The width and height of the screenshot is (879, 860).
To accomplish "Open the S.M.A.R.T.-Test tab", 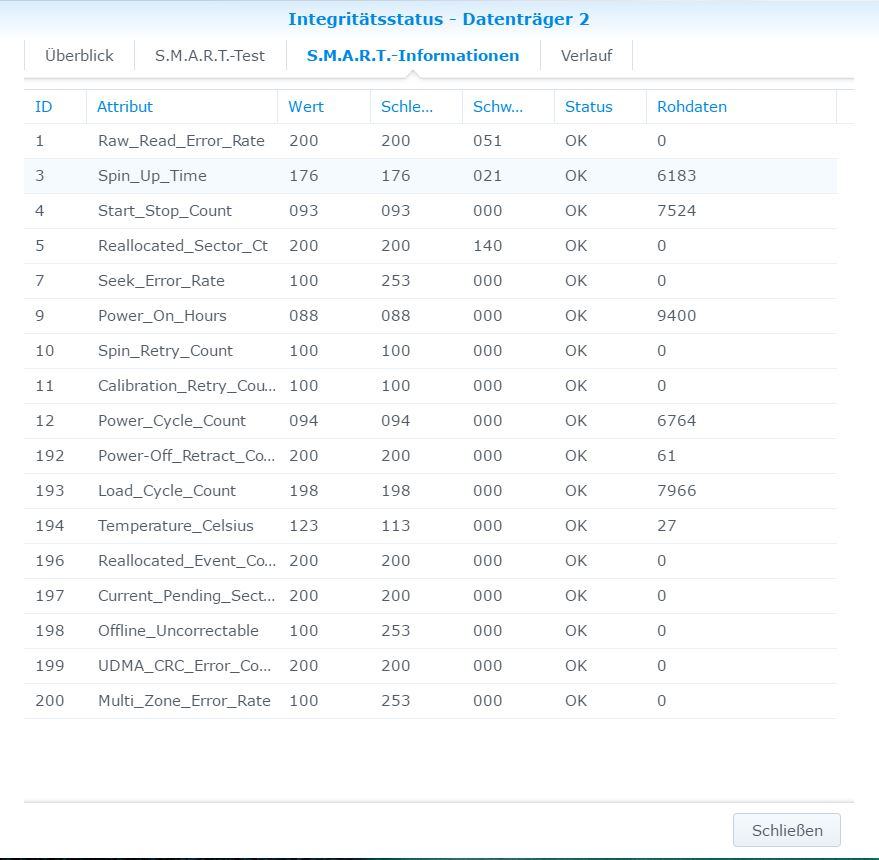I will 210,56.
